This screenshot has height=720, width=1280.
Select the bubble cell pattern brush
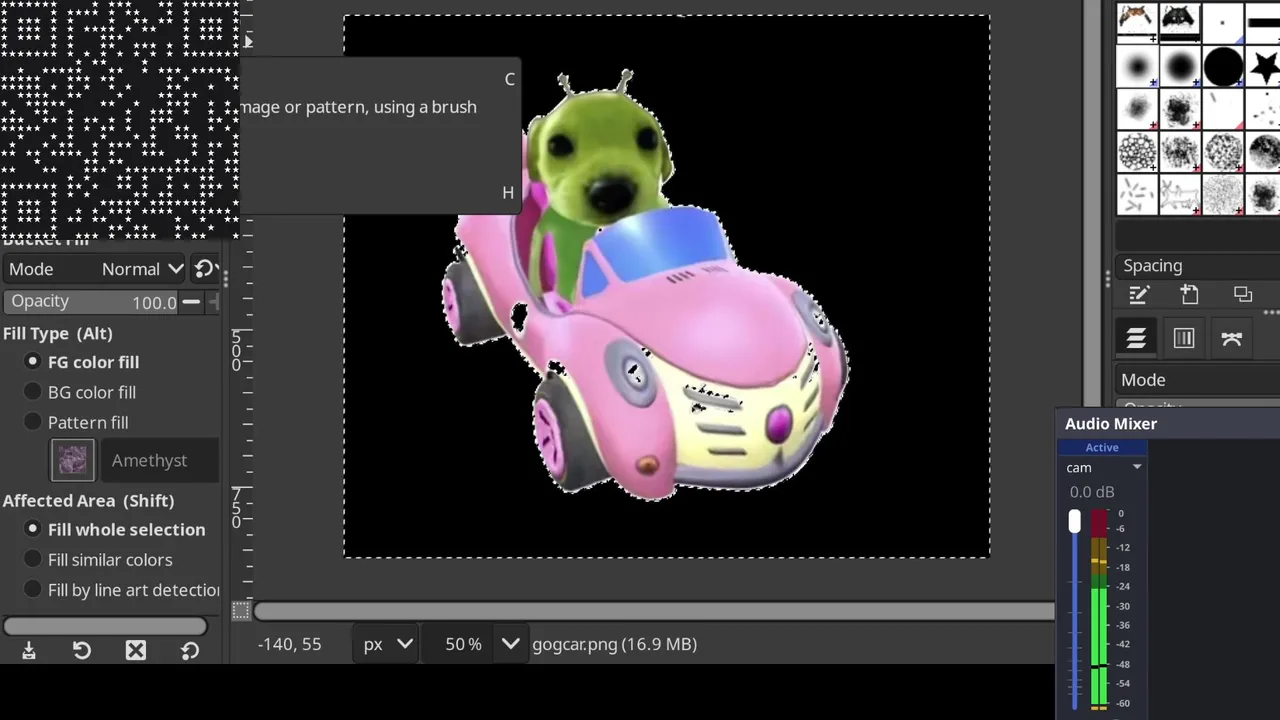coord(1137,153)
